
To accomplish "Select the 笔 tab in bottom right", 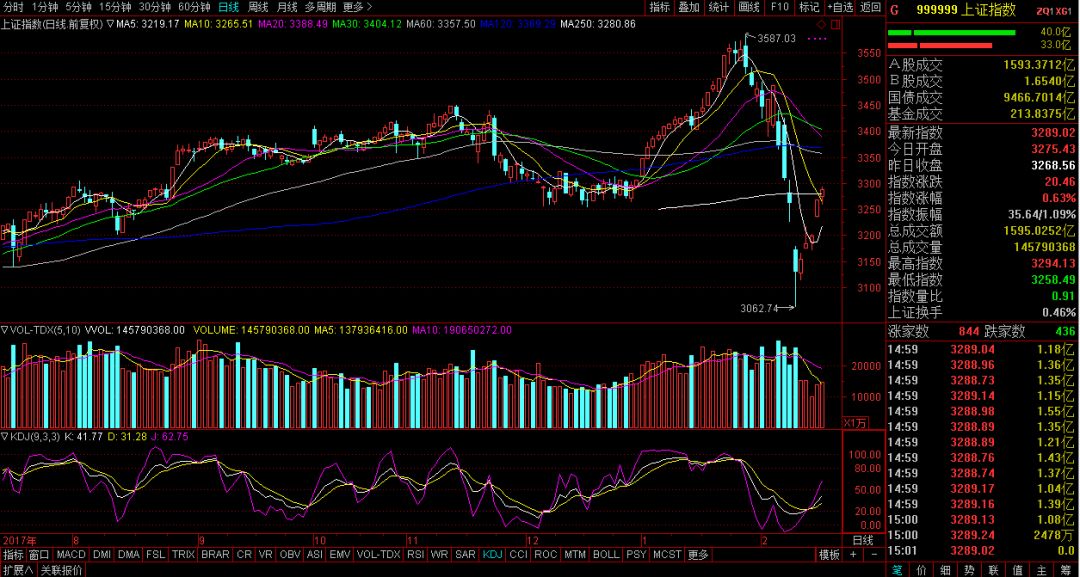I will coord(899,569).
